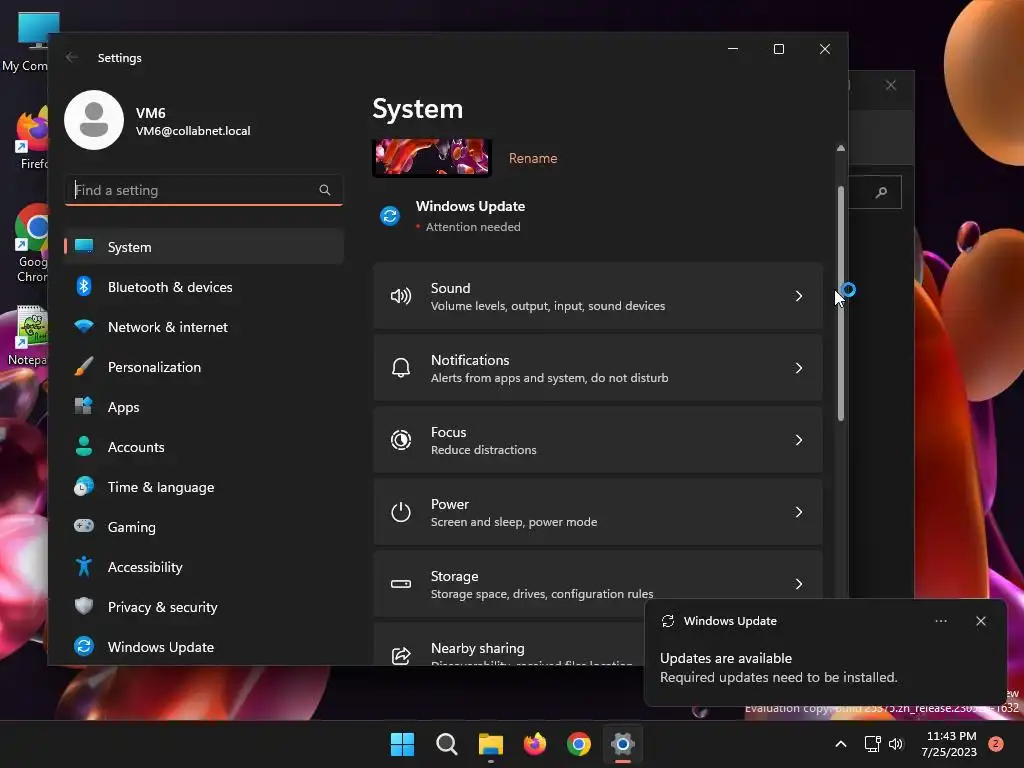Show hidden tray icons chevron
The width and height of the screenshot is (1024, 768).
tap(841, 744)
